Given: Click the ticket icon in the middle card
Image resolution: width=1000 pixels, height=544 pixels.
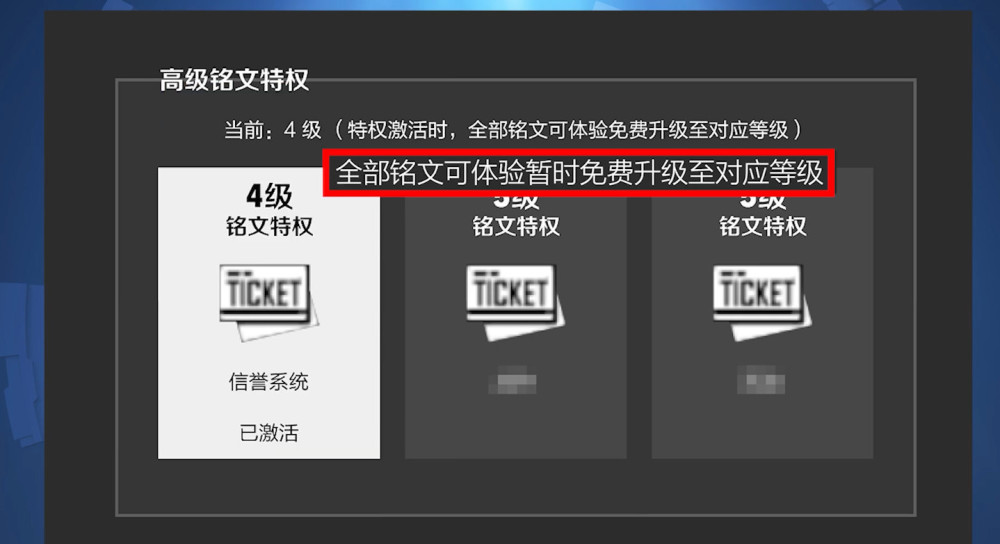Looking at the screenshot, I should click(x=515, y=302).
